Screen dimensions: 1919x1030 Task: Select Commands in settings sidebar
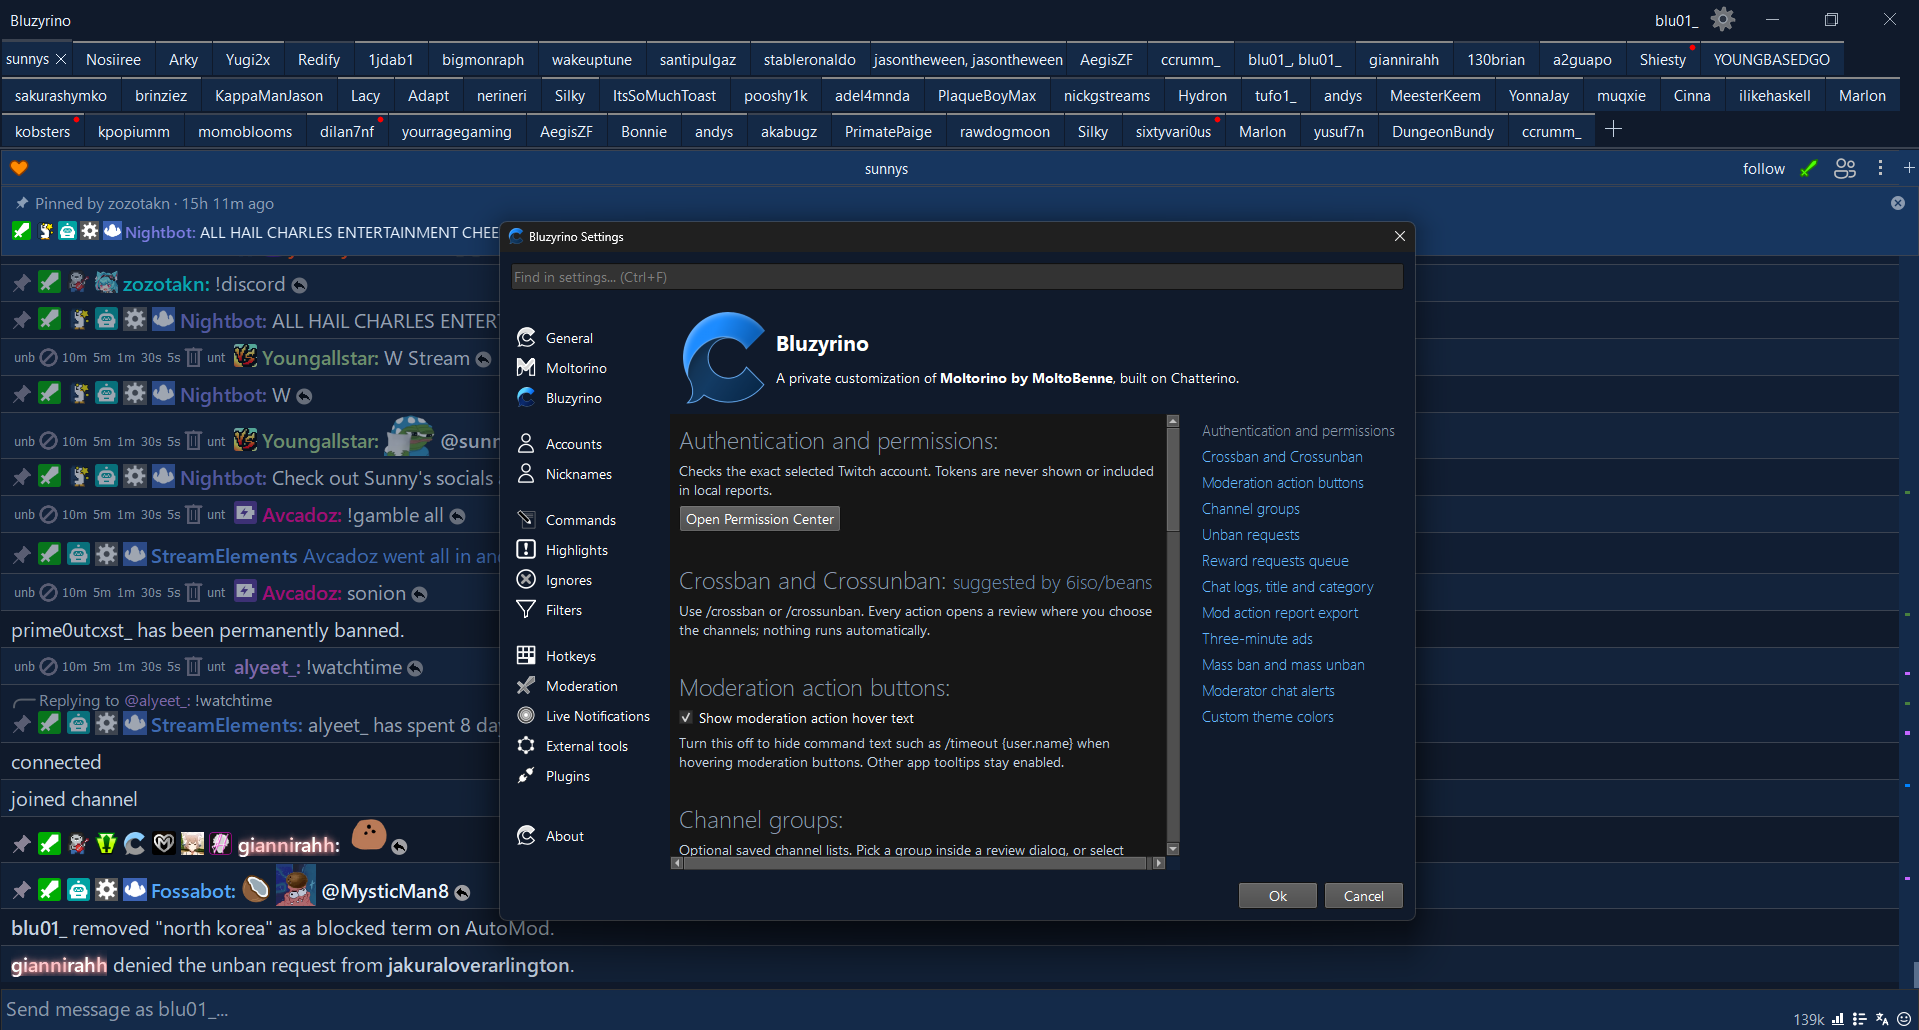(580, 520)
